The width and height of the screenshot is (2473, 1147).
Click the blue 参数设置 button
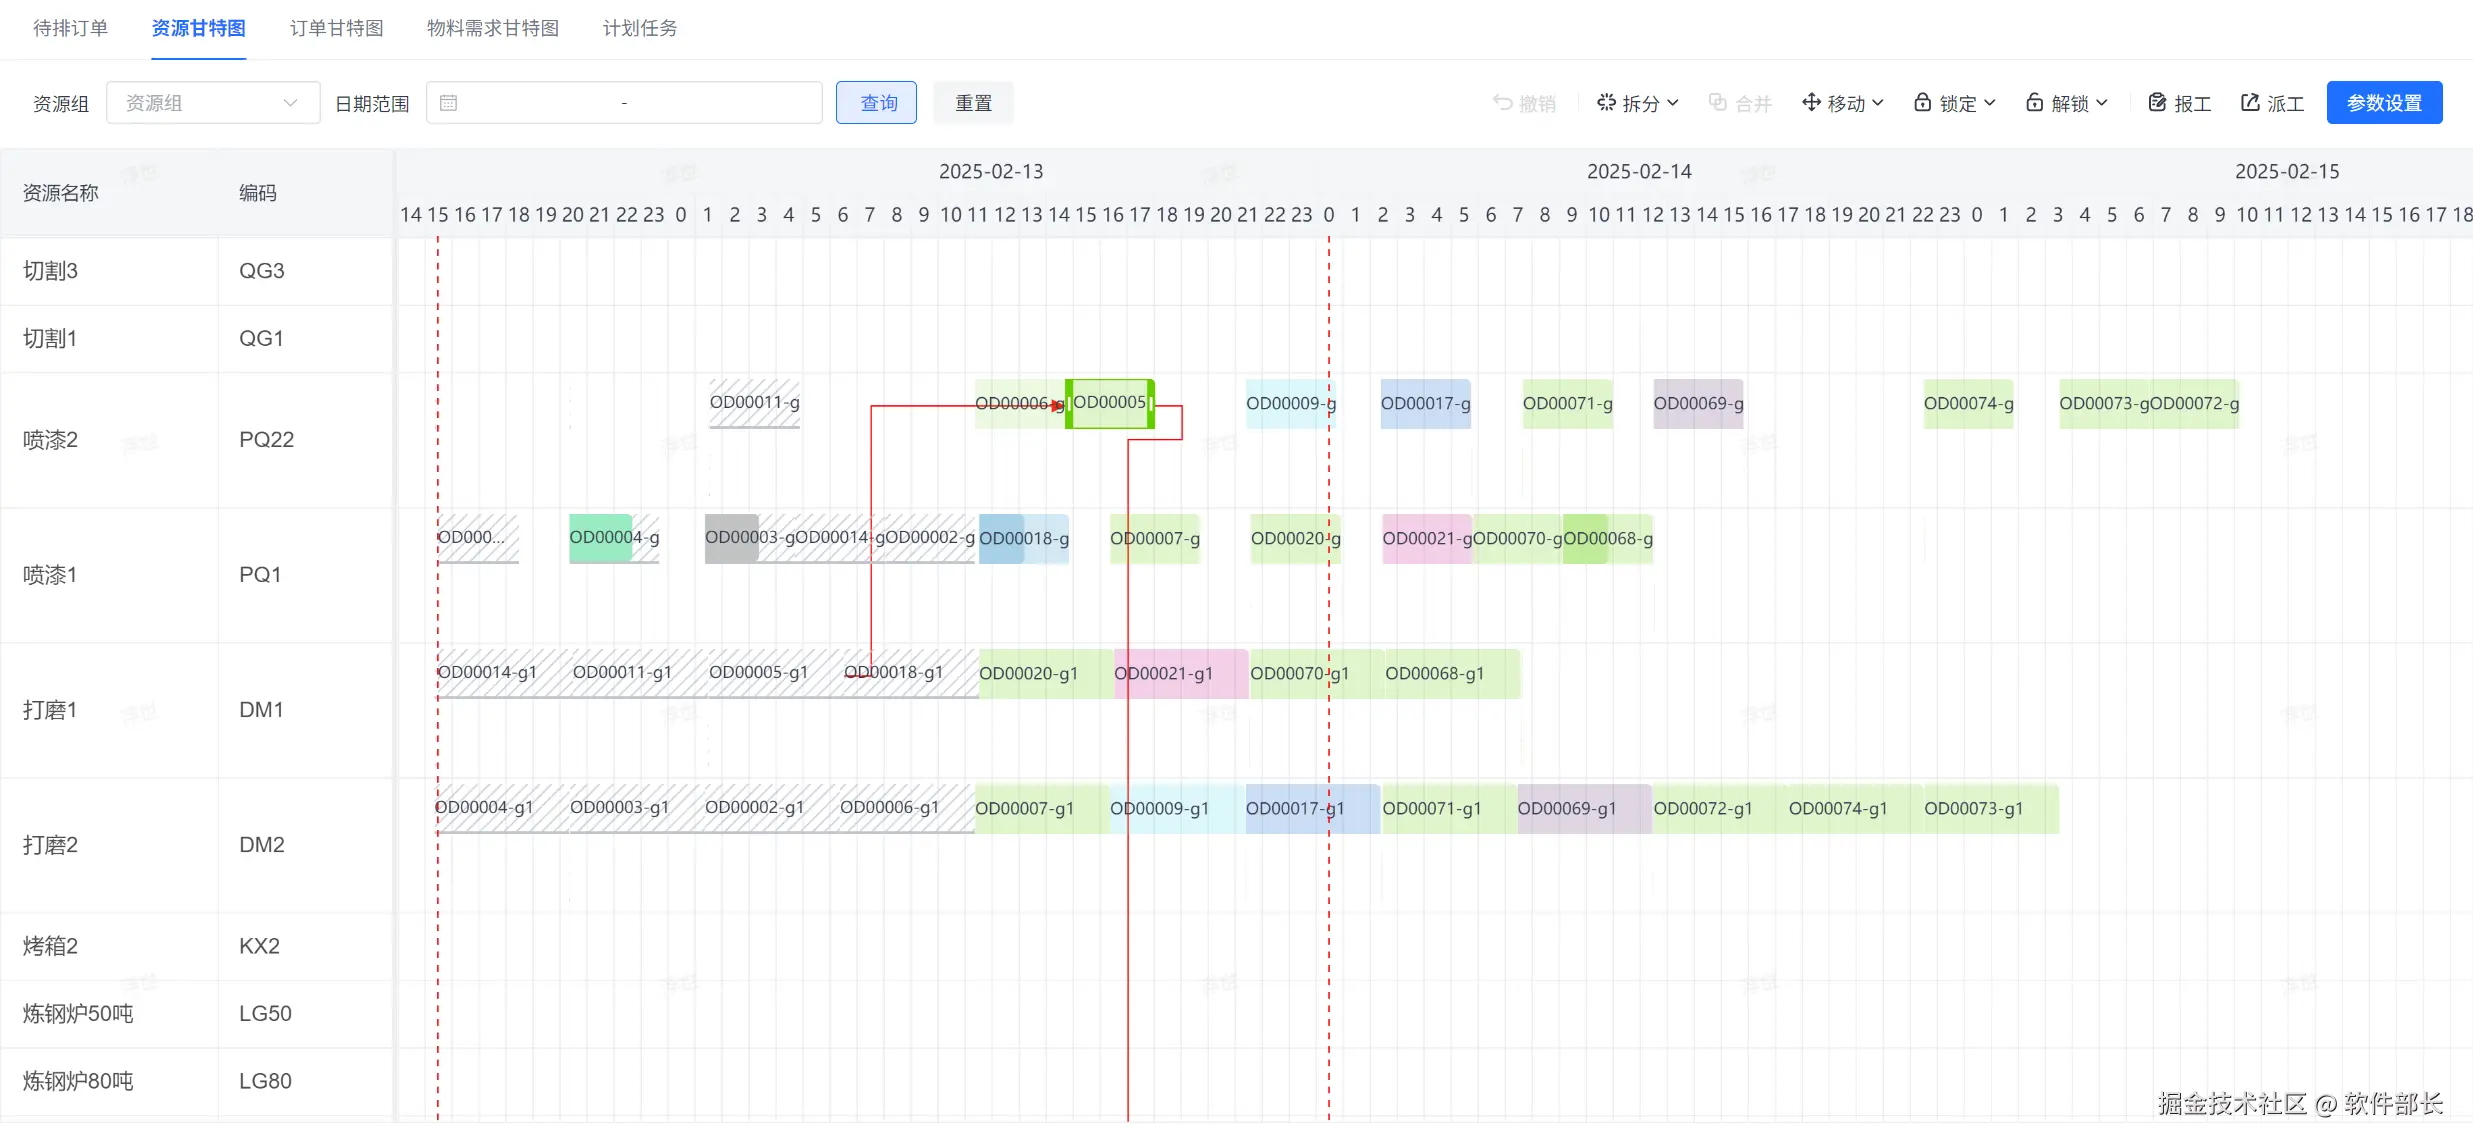(2384, 103)
